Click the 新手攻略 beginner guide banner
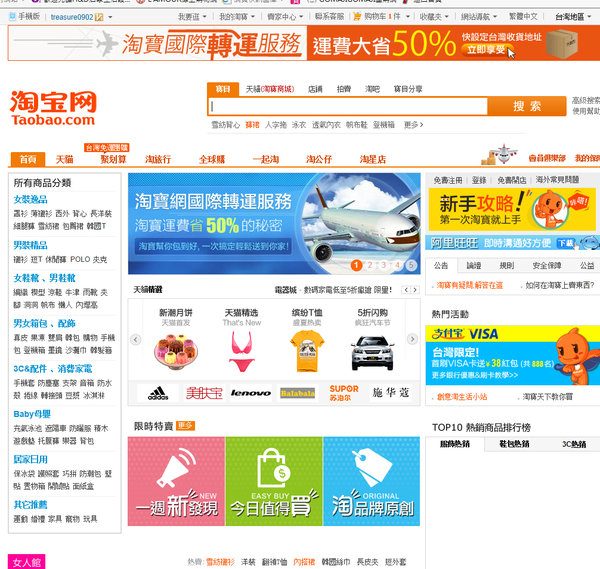 coord(512,210)
